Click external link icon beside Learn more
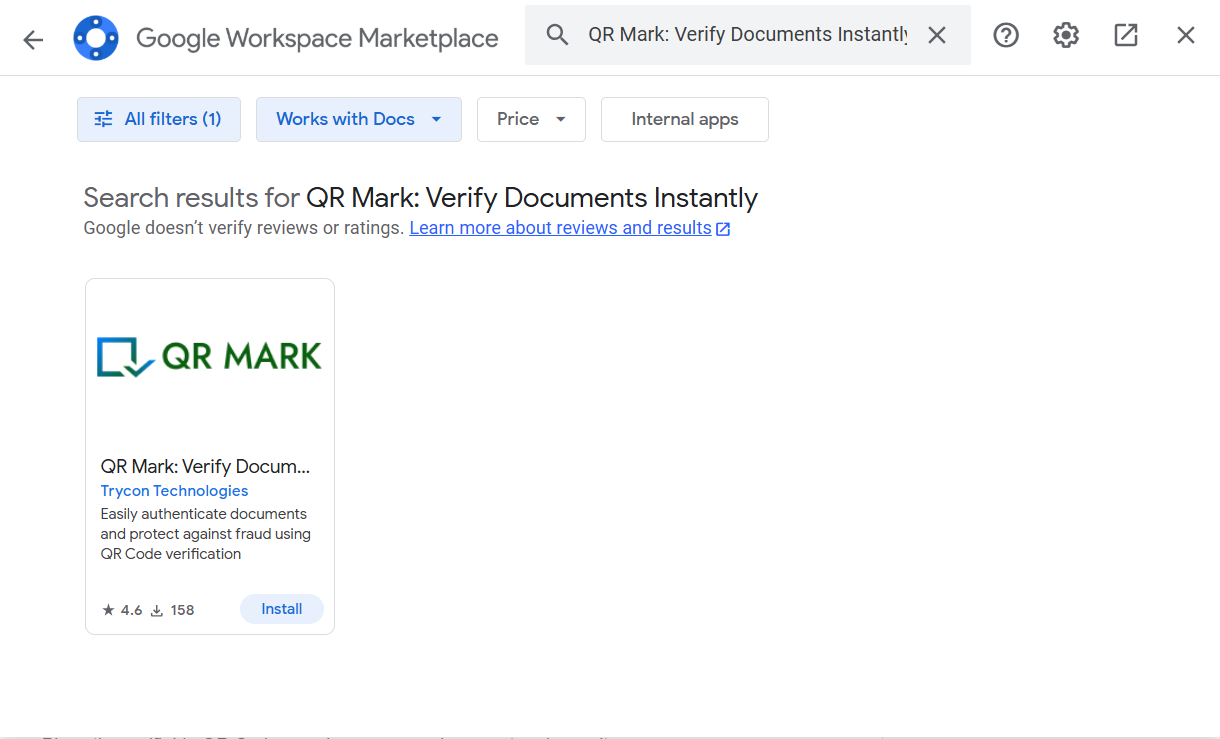The width and height of the screenshot is (1220, 739). (723, 229)
